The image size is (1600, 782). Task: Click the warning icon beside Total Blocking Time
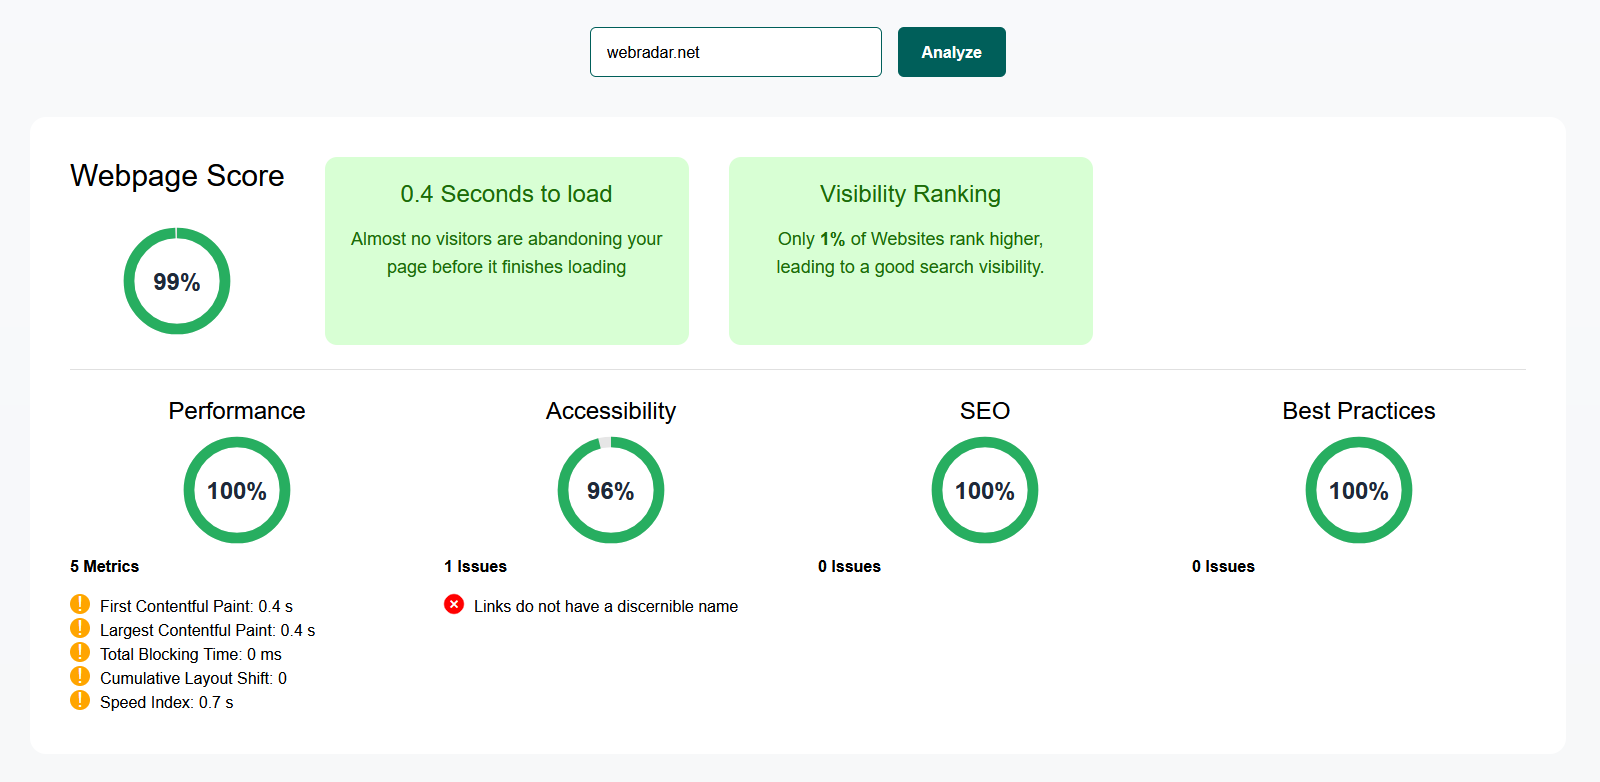point(80,652)
